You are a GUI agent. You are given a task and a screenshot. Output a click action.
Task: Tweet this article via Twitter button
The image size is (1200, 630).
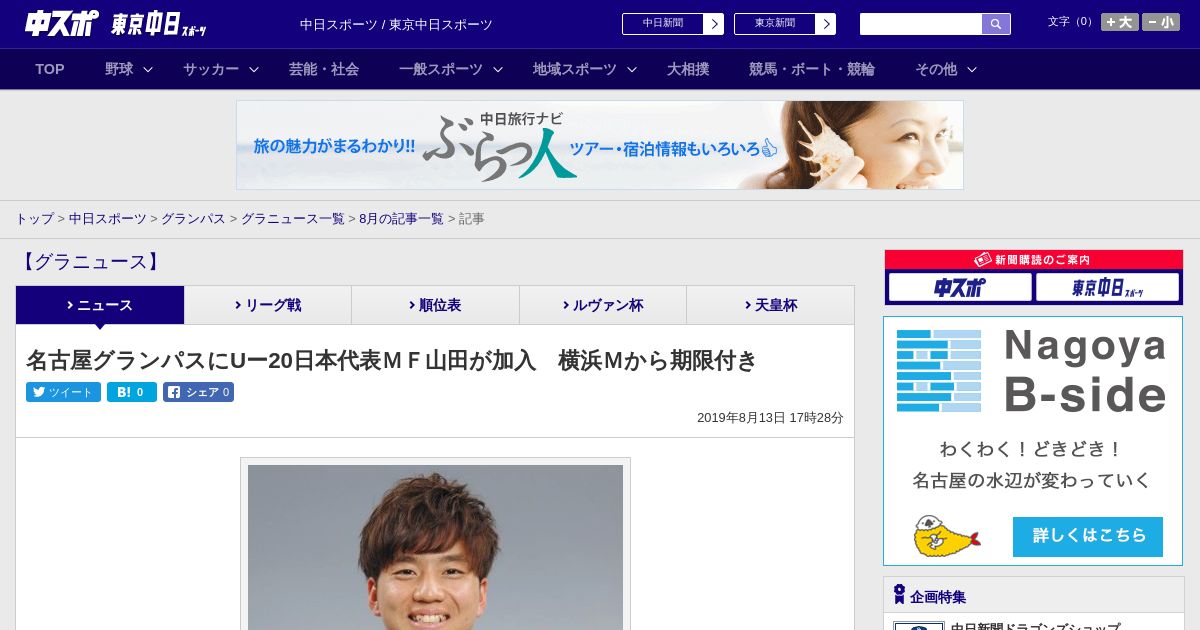63,392
